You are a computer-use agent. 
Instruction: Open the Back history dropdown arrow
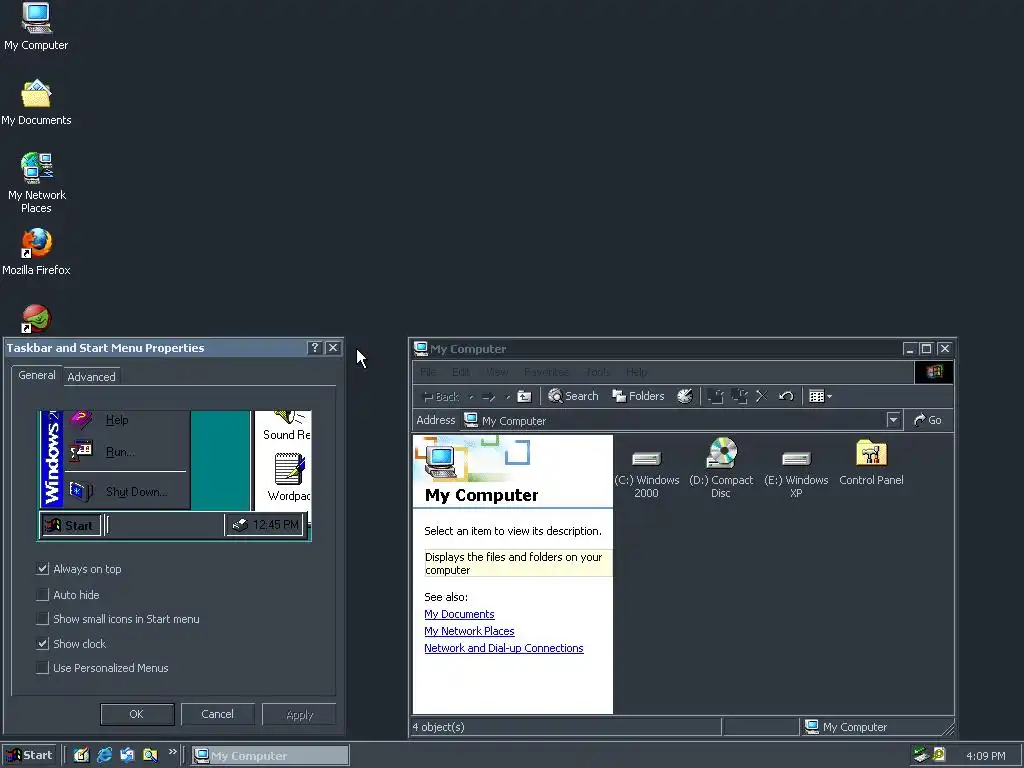471,396
